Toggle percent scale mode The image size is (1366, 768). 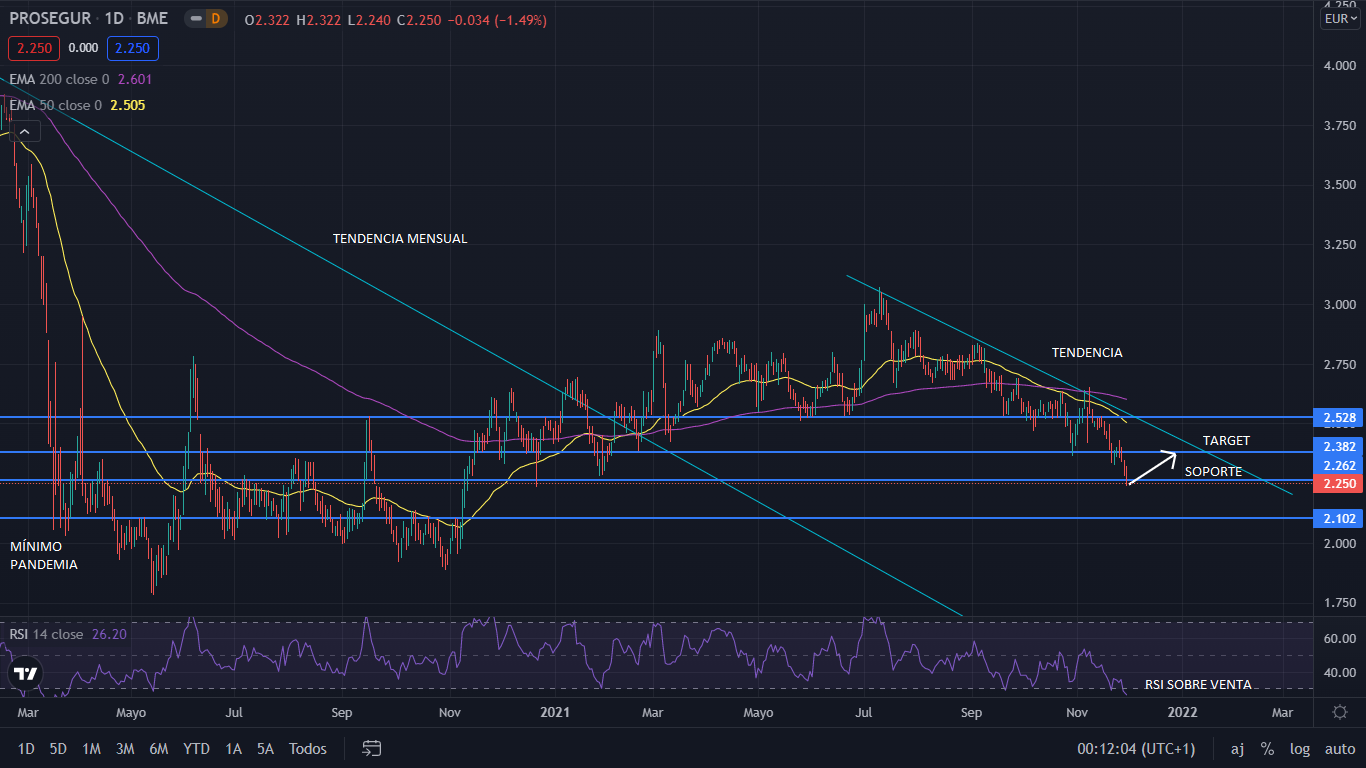pos(1267,749)
